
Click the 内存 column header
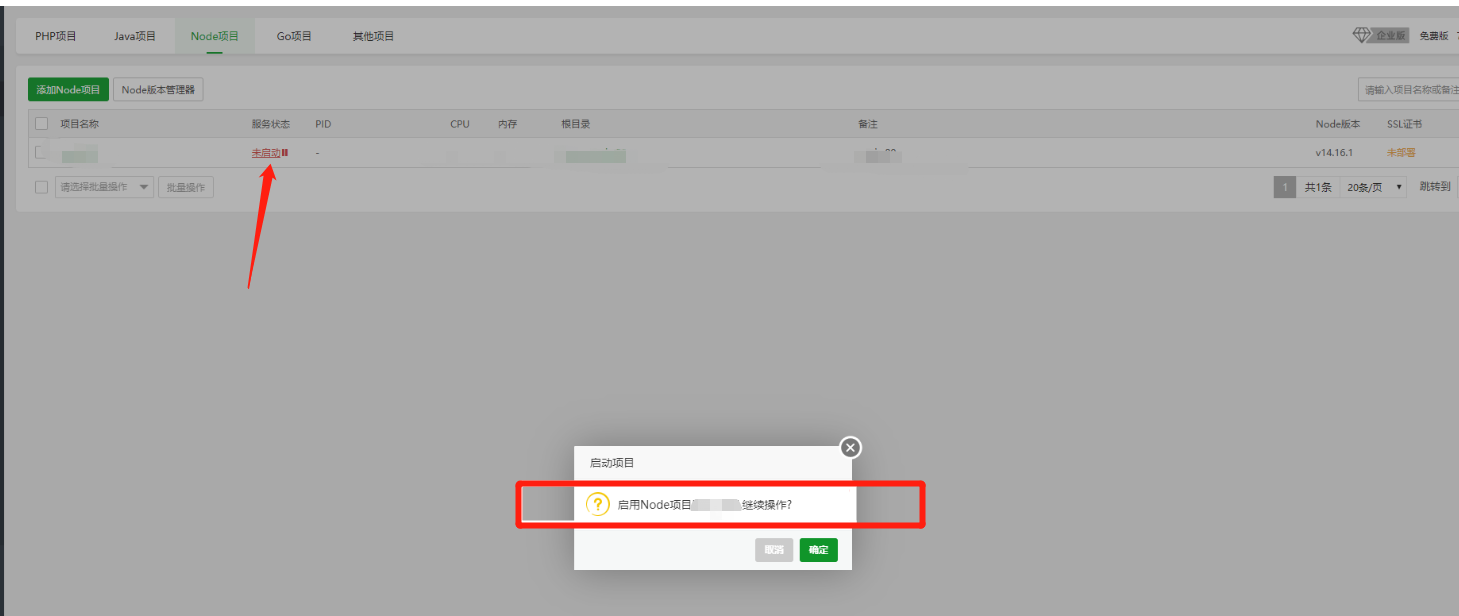pos(508,124)
